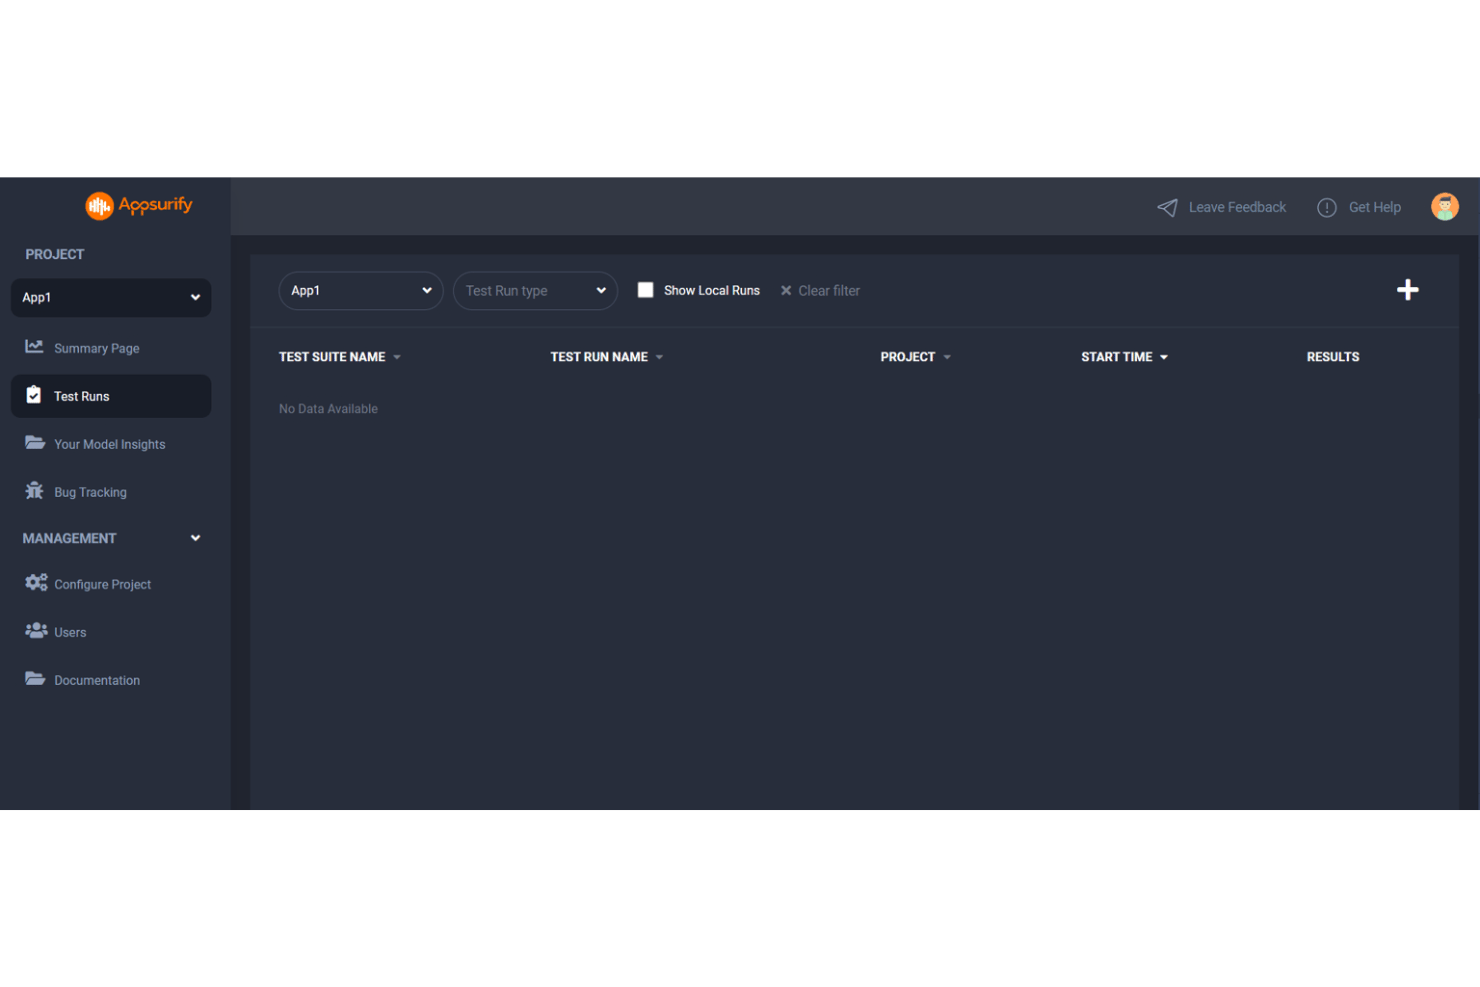
Task: Collapse the Management section chevron
Action: (x=196, y=538)
